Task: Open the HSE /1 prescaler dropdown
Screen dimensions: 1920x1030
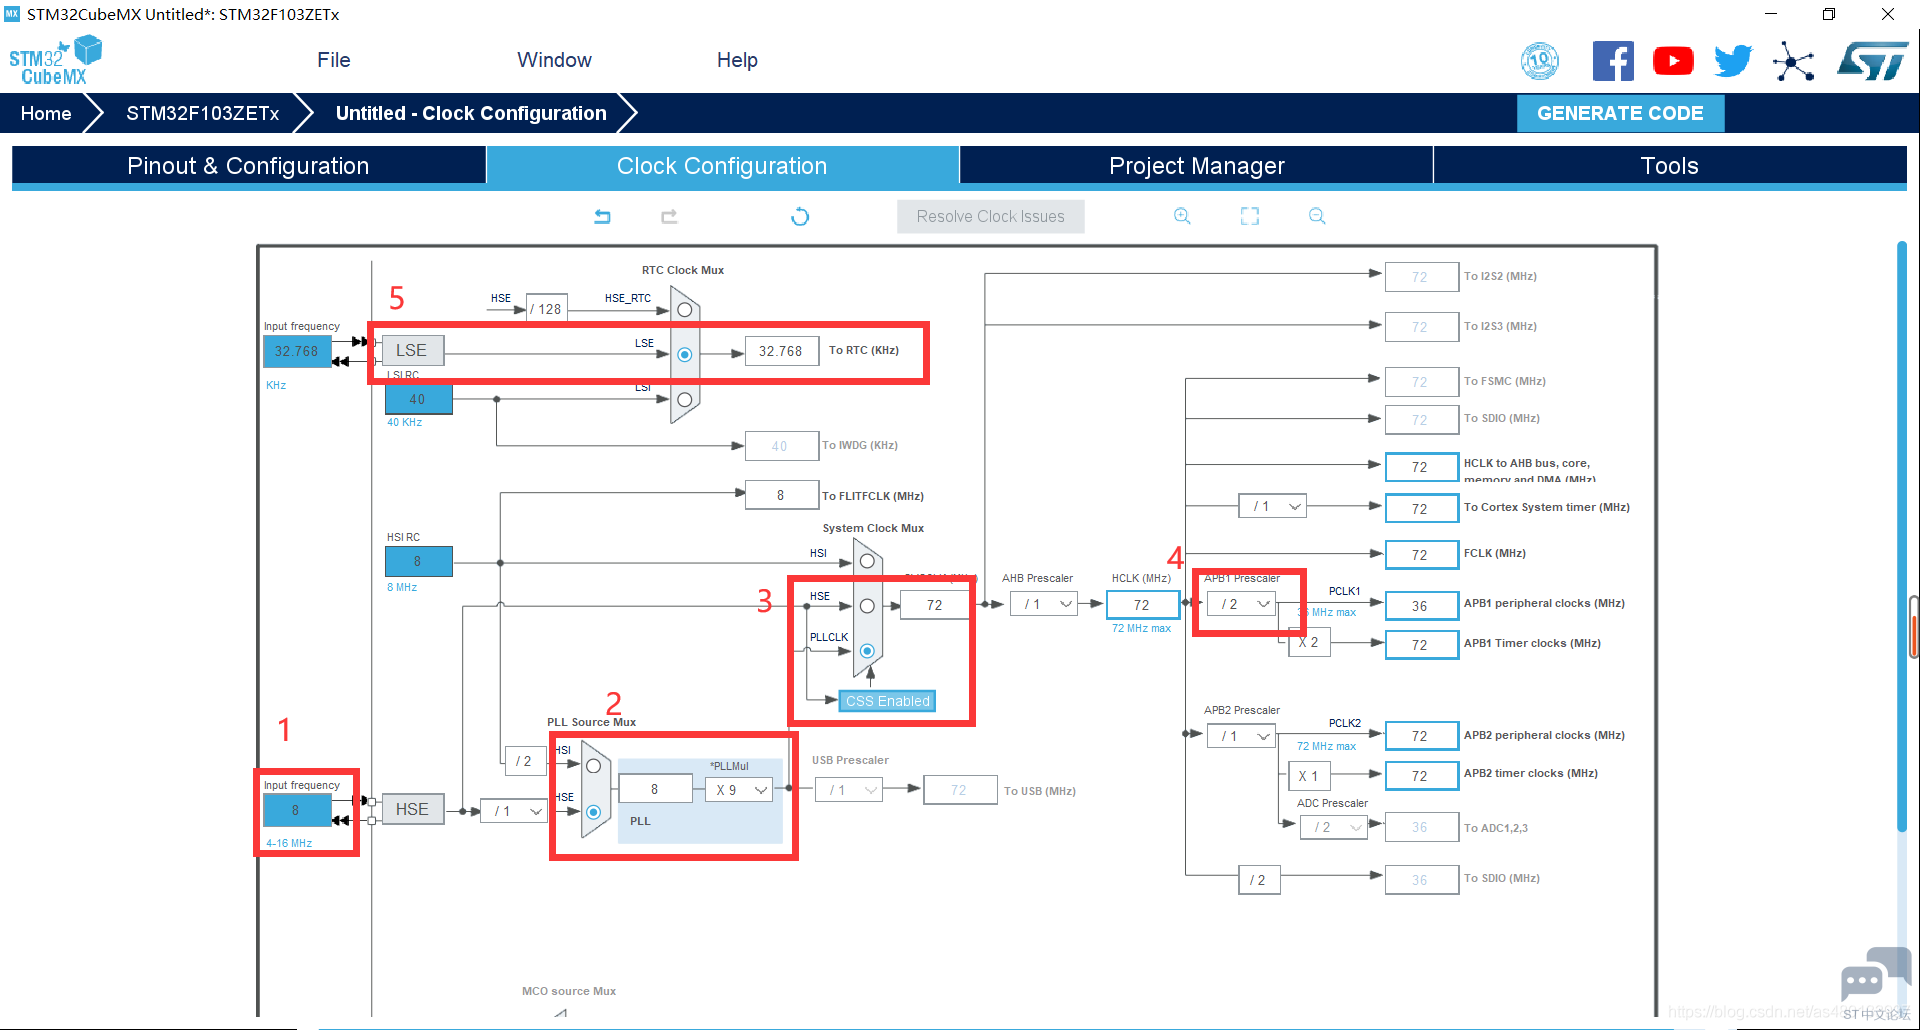Action: click(514, 811)
